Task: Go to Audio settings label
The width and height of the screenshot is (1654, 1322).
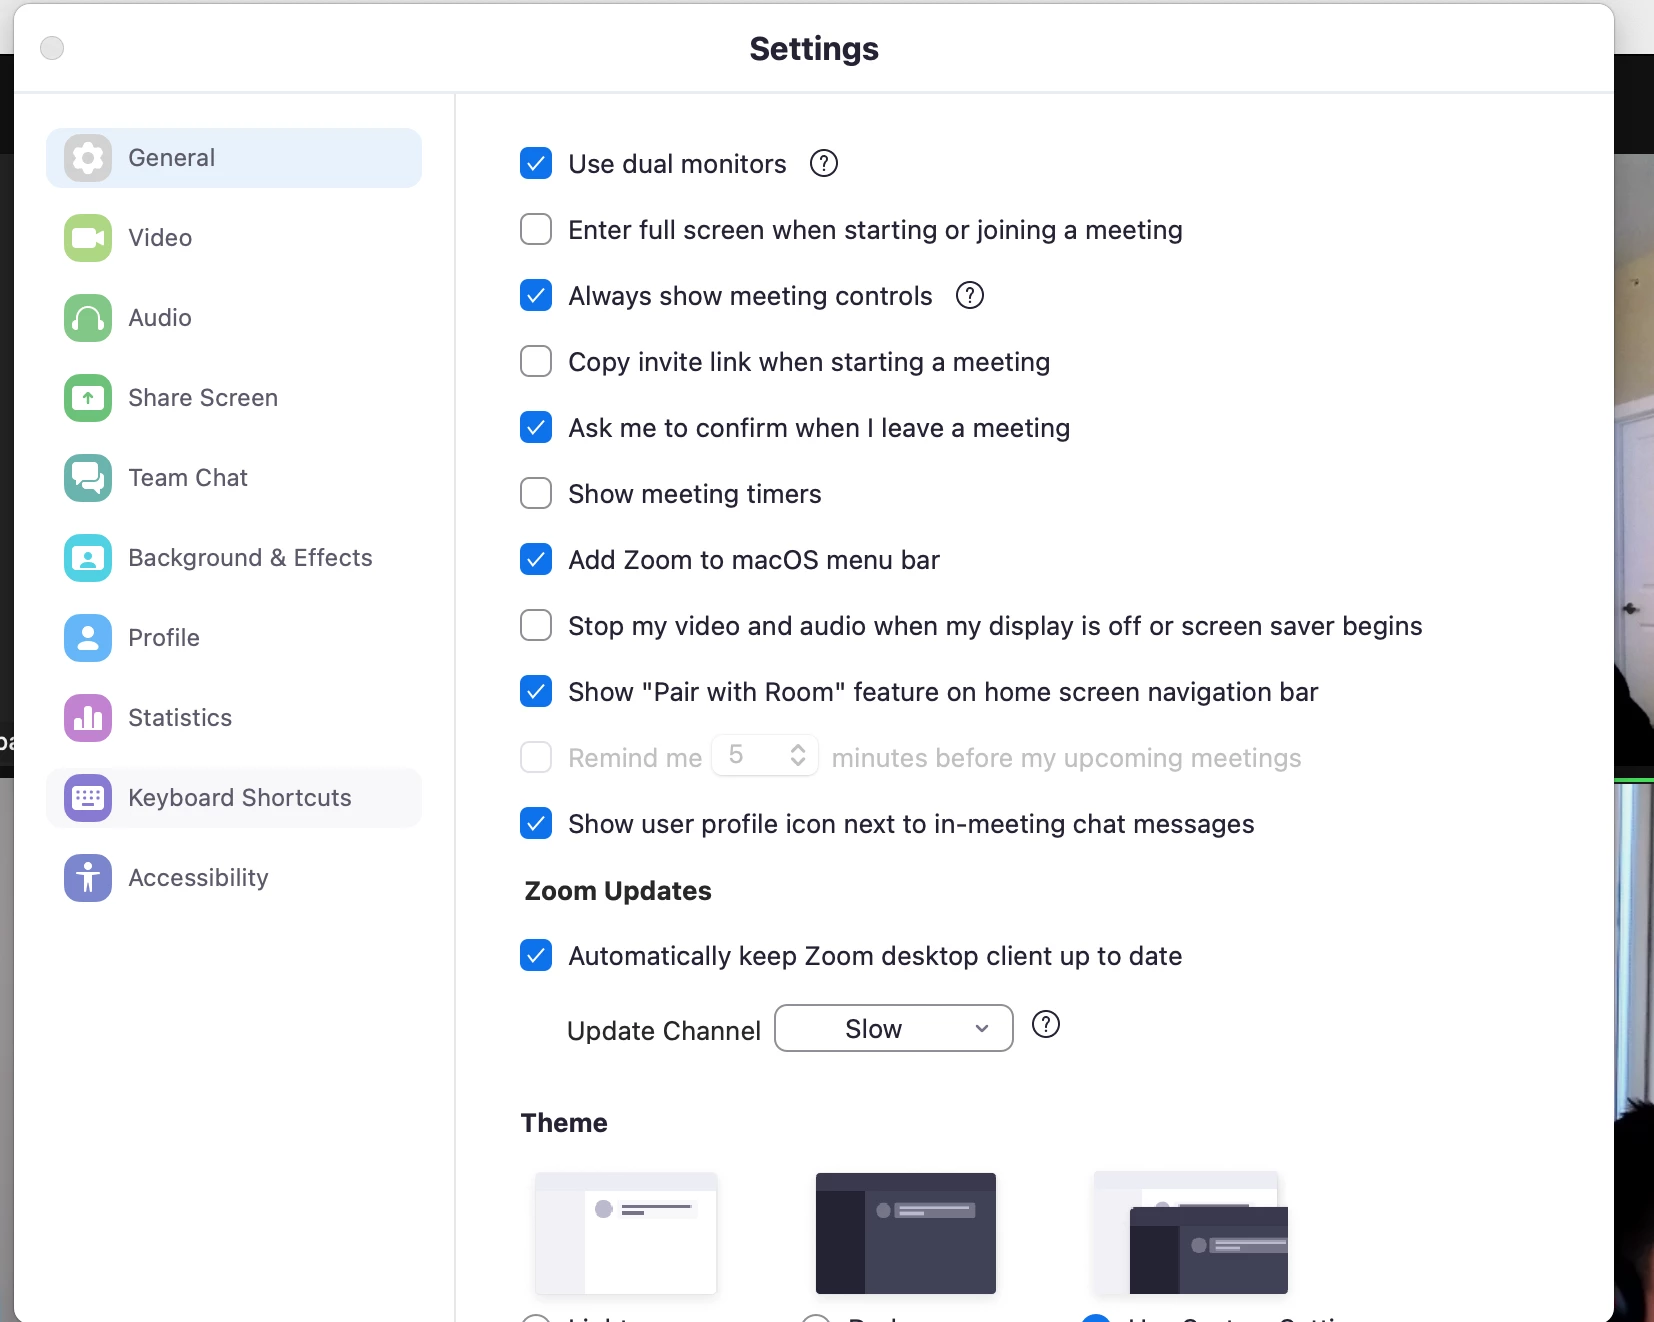Action: pos(160,318)
